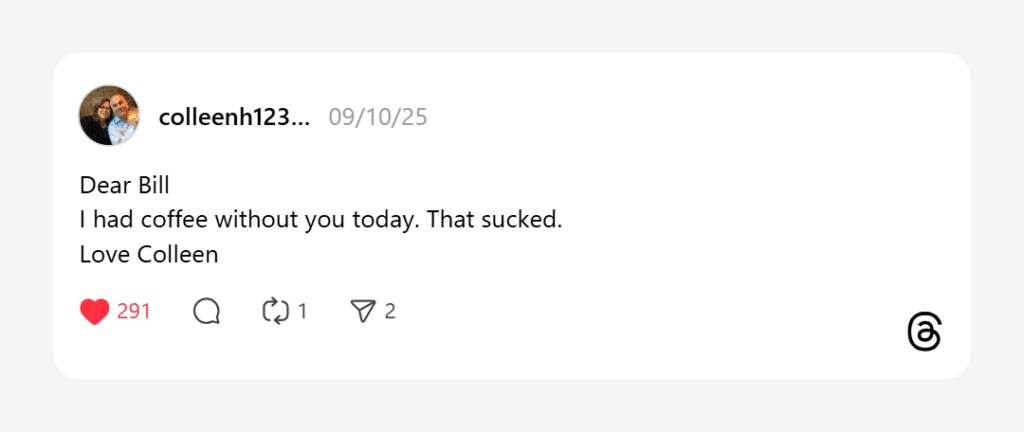Open replies with the comment bubble icon
1024x432 pixels.
pyautogui.click(x=206, y=312)
